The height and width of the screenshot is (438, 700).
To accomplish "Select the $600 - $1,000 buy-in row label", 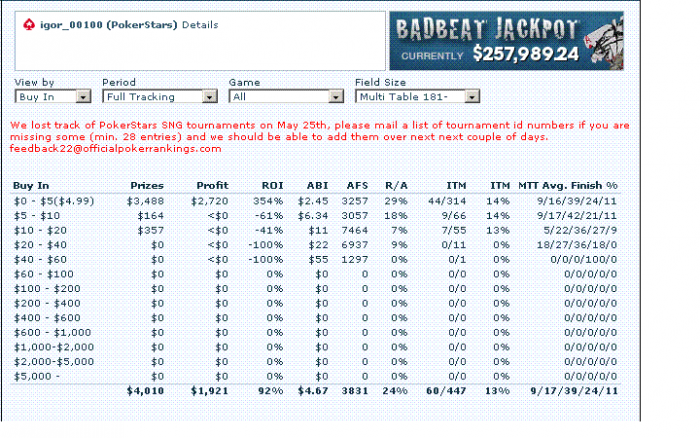I will (x=52, y=333).
